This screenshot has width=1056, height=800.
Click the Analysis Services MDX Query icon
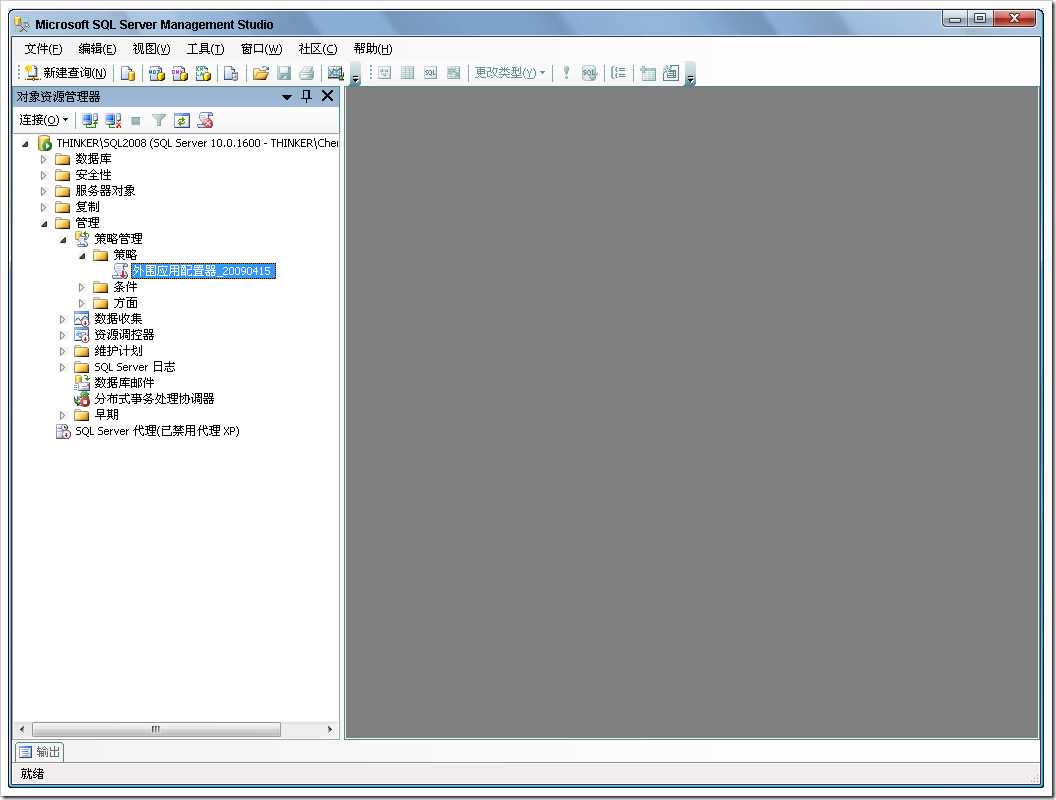pyautogui.click(x=156, y=73)
